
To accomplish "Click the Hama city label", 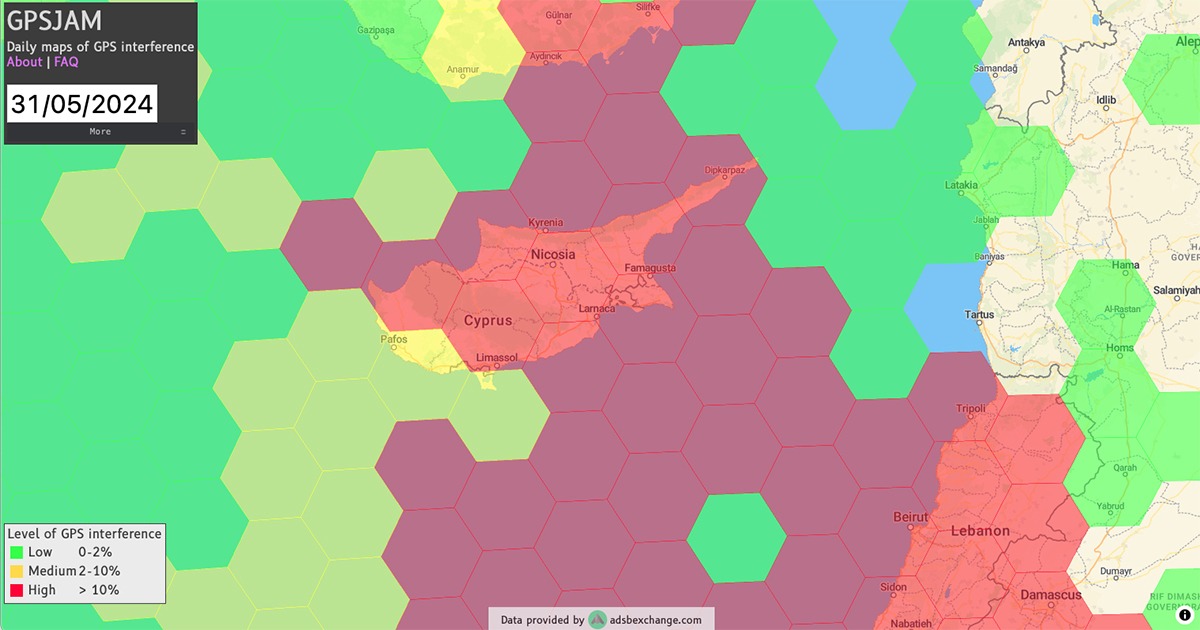I will (x=1126, y=266).
